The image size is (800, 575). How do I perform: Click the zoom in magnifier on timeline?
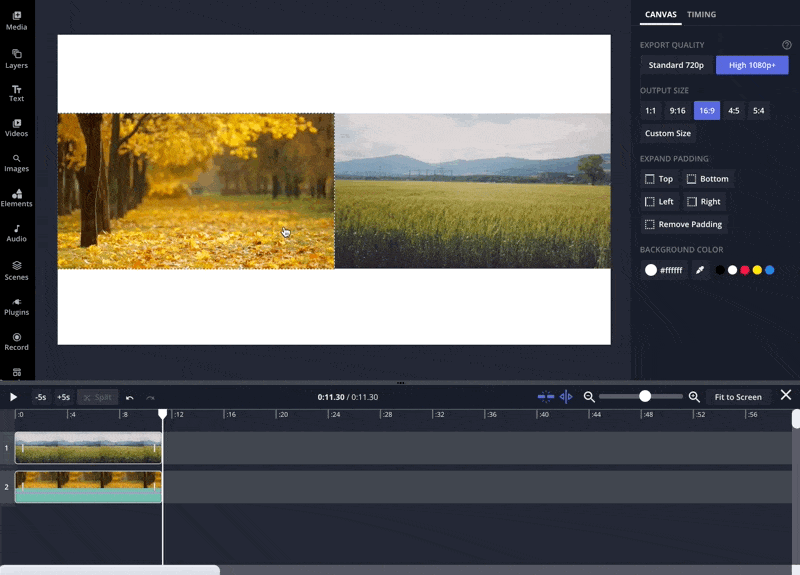694,397
